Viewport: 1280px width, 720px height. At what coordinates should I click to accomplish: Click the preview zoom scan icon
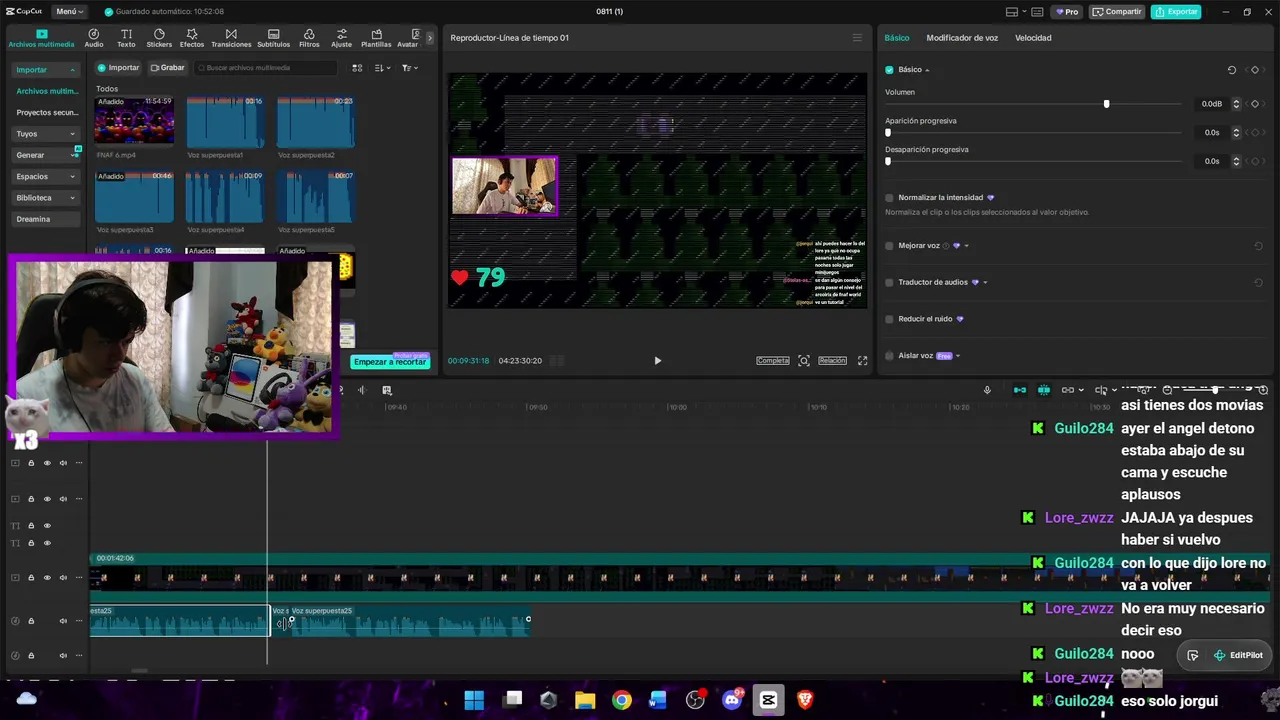[804, 361]
